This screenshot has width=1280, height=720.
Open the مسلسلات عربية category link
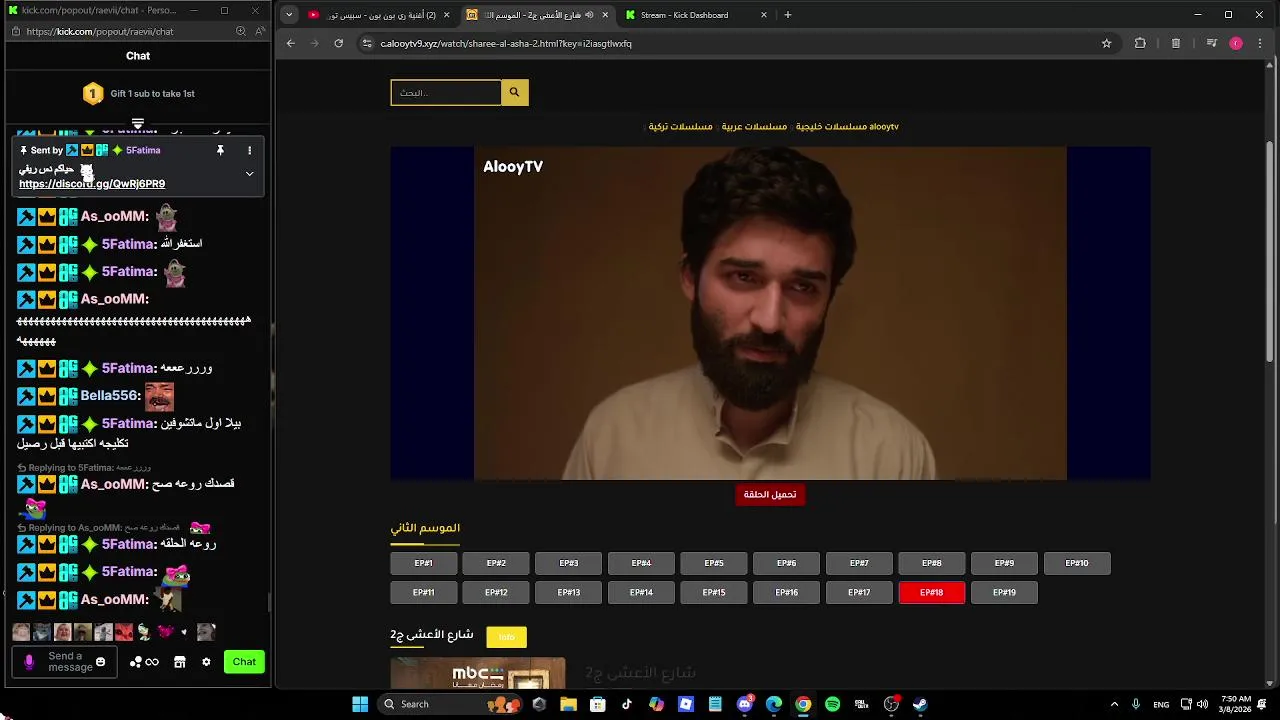click(x=754, y=127)
